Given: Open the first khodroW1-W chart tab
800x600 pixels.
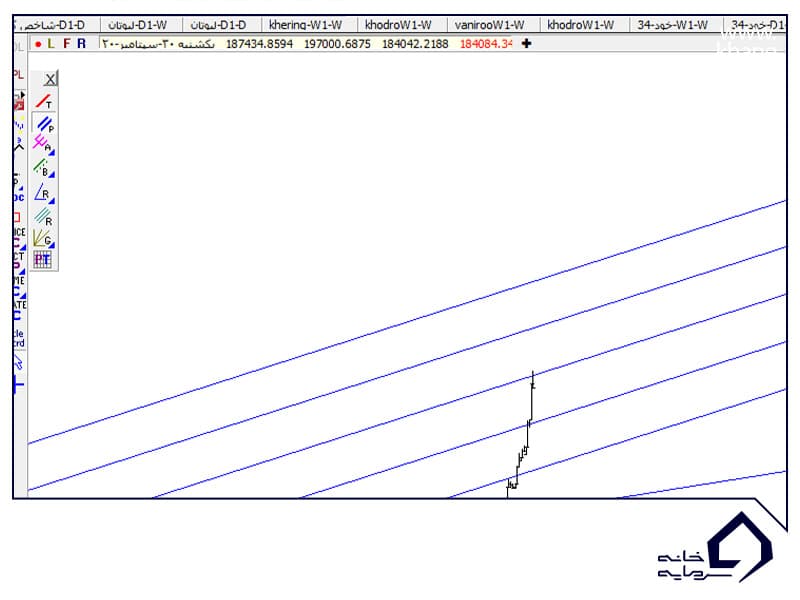Looking at the screenshot, I should (x=398, y=24).
